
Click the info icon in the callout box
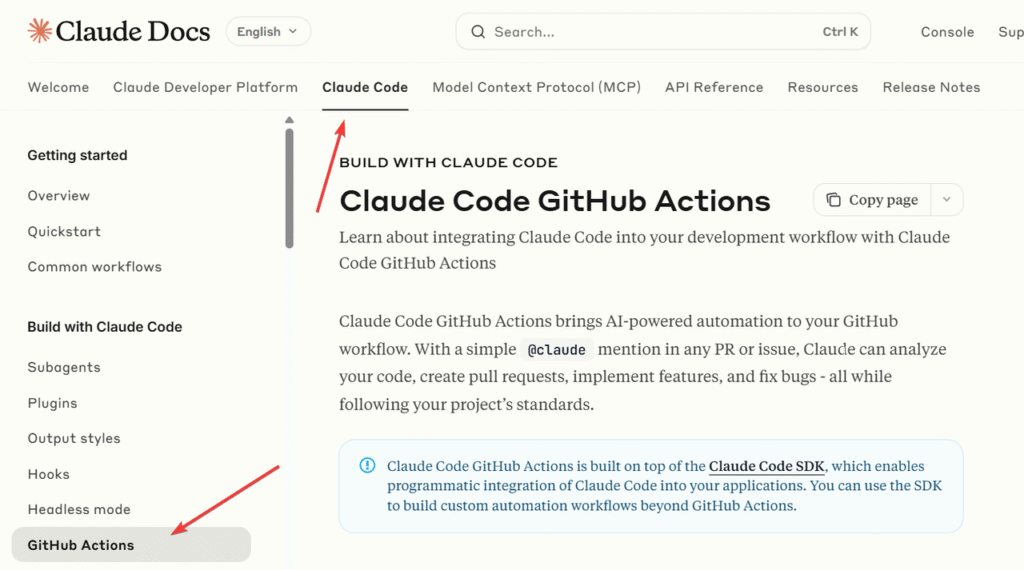click(x=367, y=466)
